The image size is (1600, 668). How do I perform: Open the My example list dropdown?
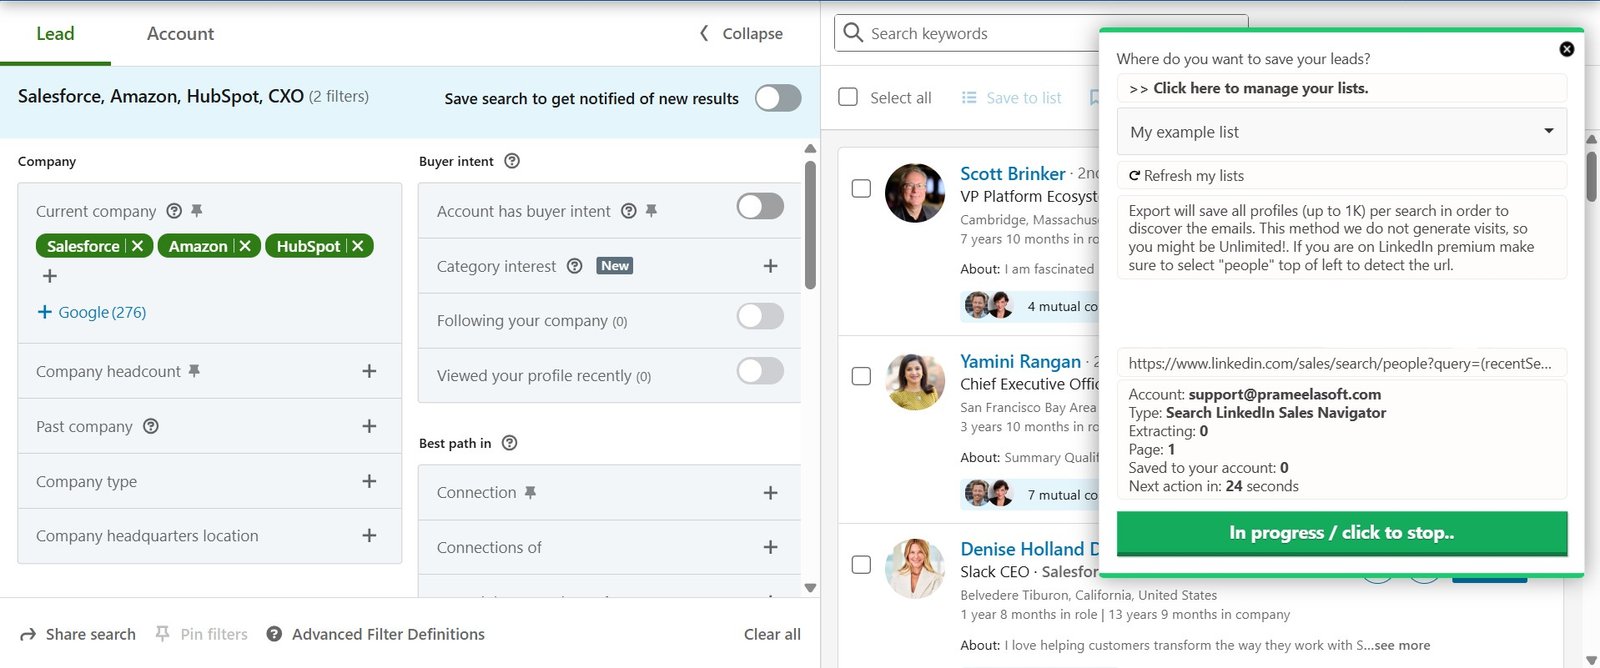1341,132
